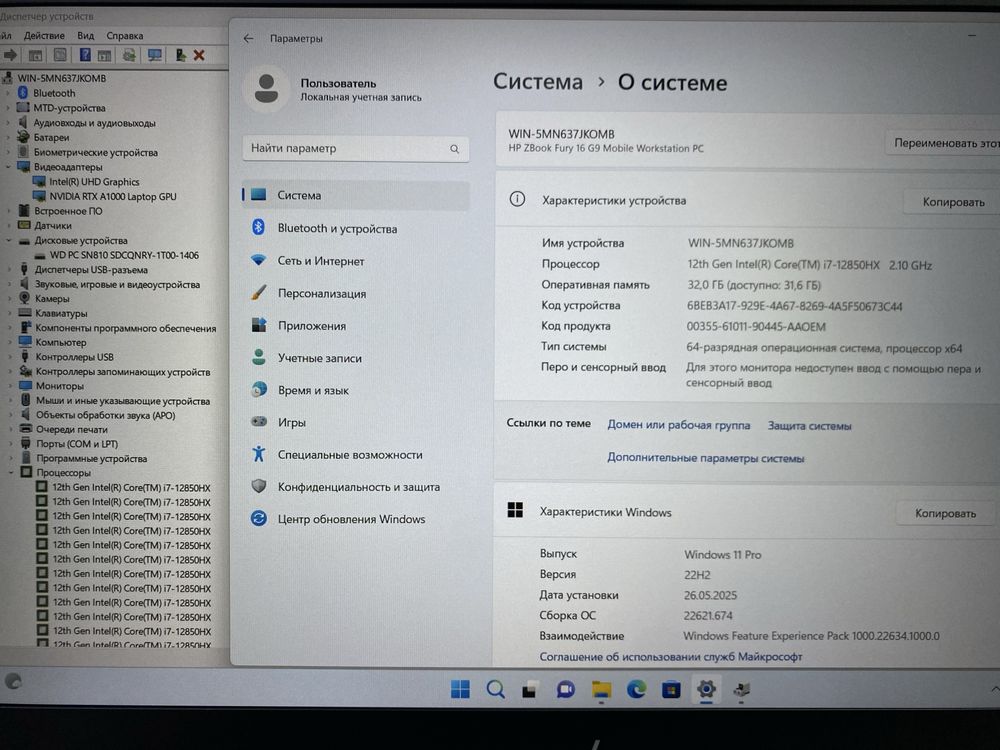Click the Windows logo beside Характеристики Windows
1000x750 pixels.
tap(515, 510)
